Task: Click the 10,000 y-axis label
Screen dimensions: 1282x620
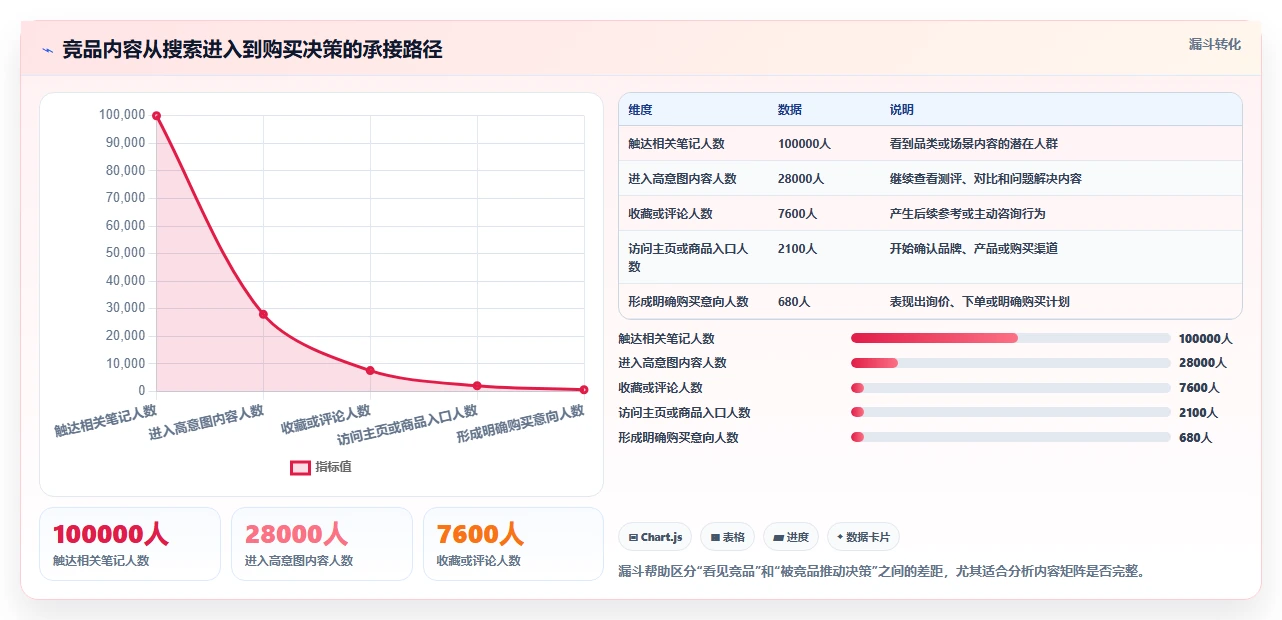Action: 125,363
